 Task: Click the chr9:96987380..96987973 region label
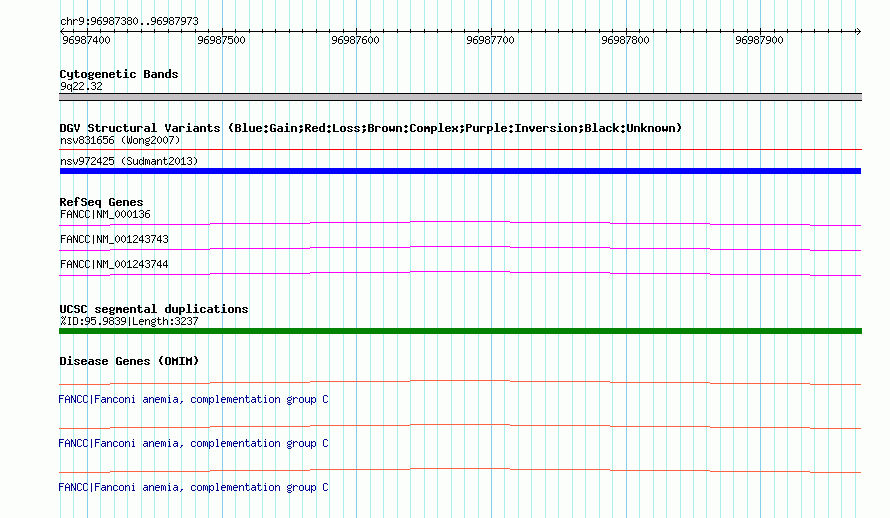[129, 22]
